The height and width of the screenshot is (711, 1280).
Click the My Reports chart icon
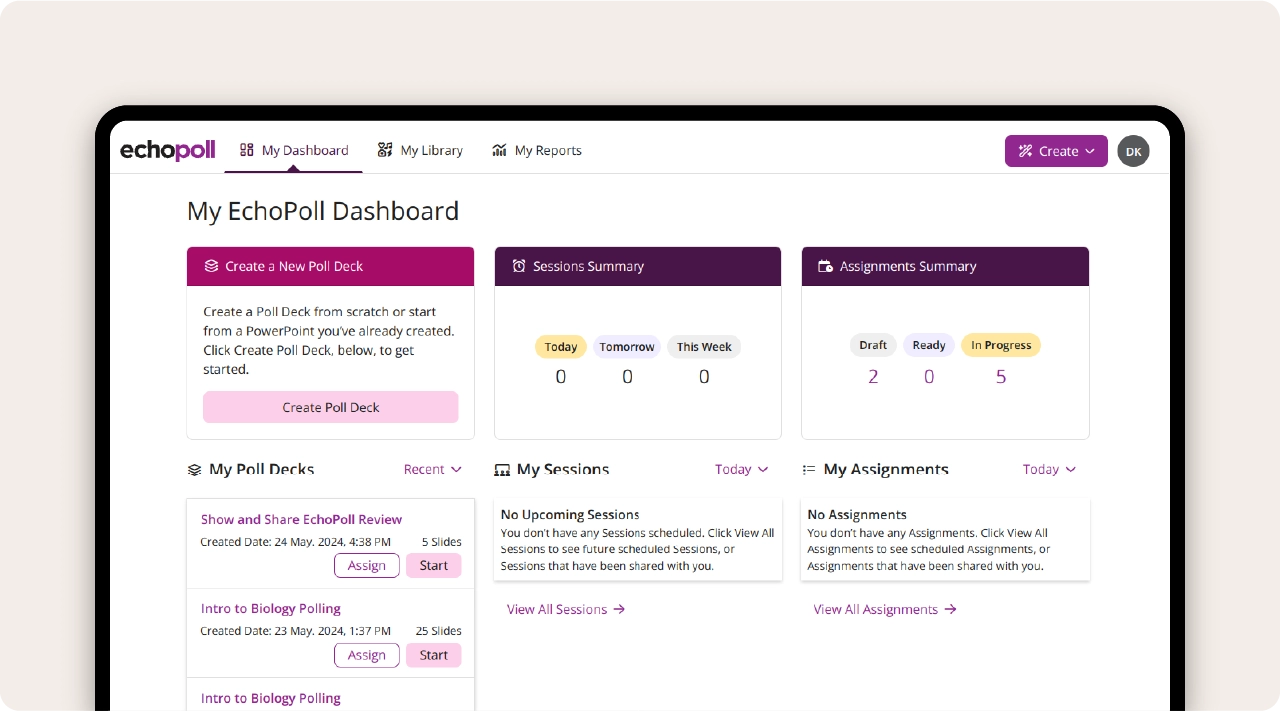tap(500, 149)
